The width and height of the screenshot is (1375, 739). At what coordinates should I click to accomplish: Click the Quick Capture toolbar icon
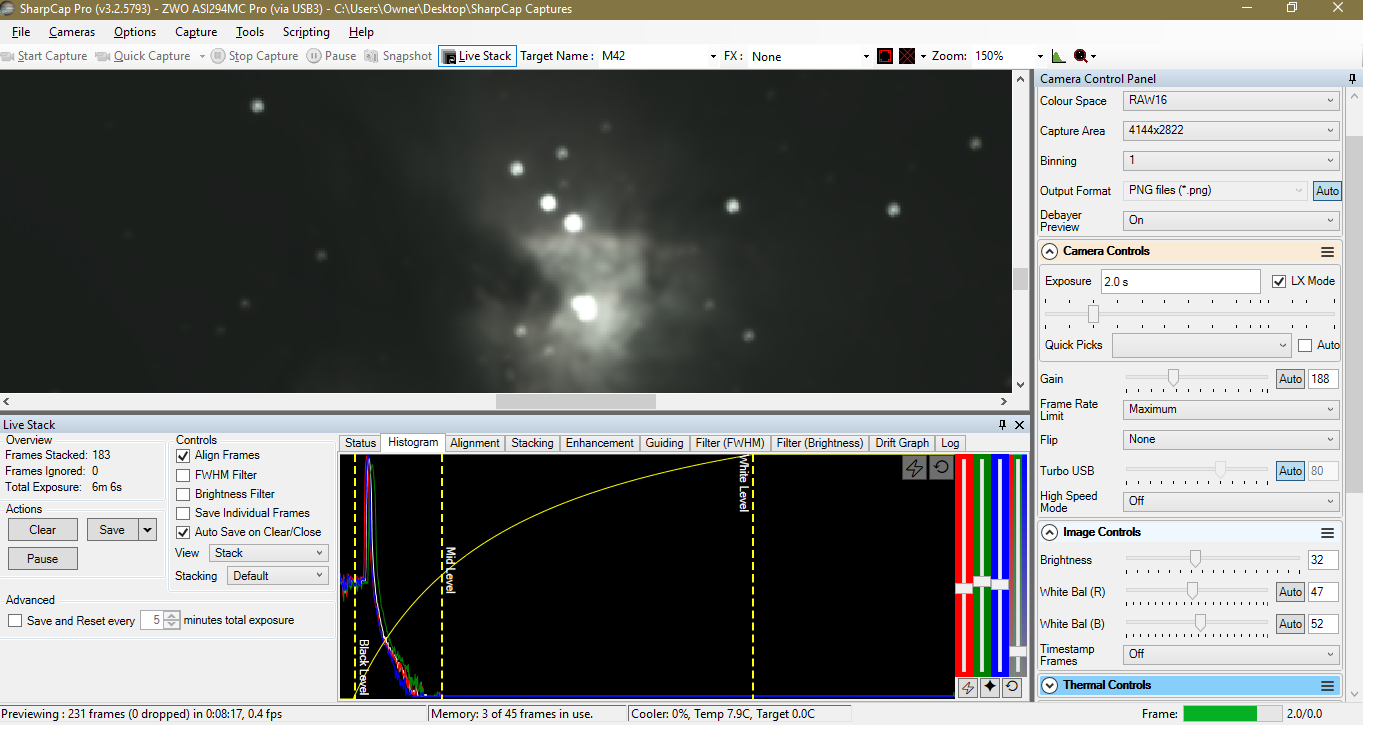tap(103, 56)
